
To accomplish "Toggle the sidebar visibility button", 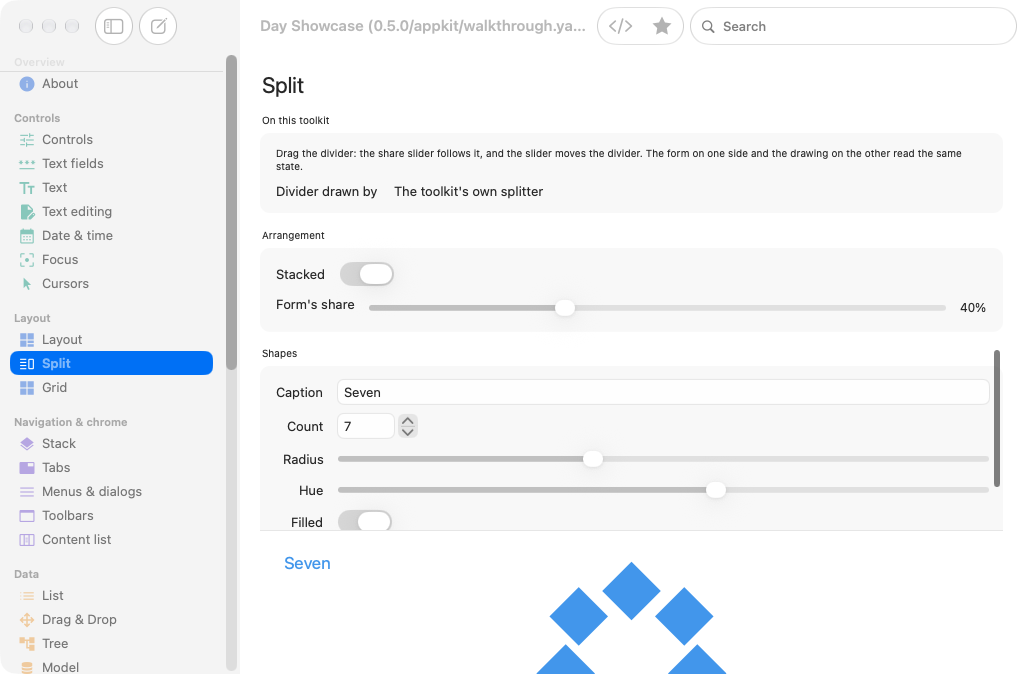I will [x=114, y=26].
